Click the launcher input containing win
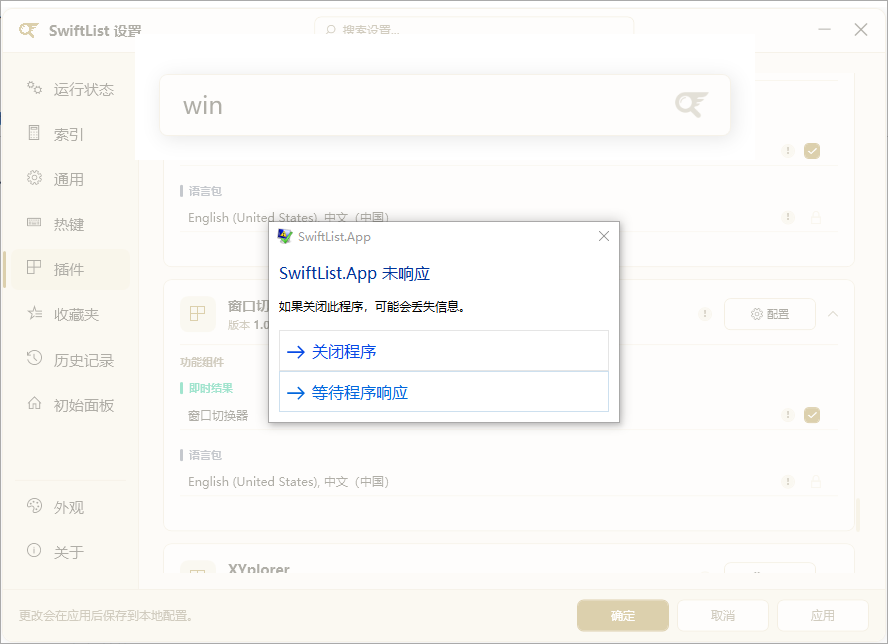This screenshot has width=888, height=644. [x=445, y=105]
